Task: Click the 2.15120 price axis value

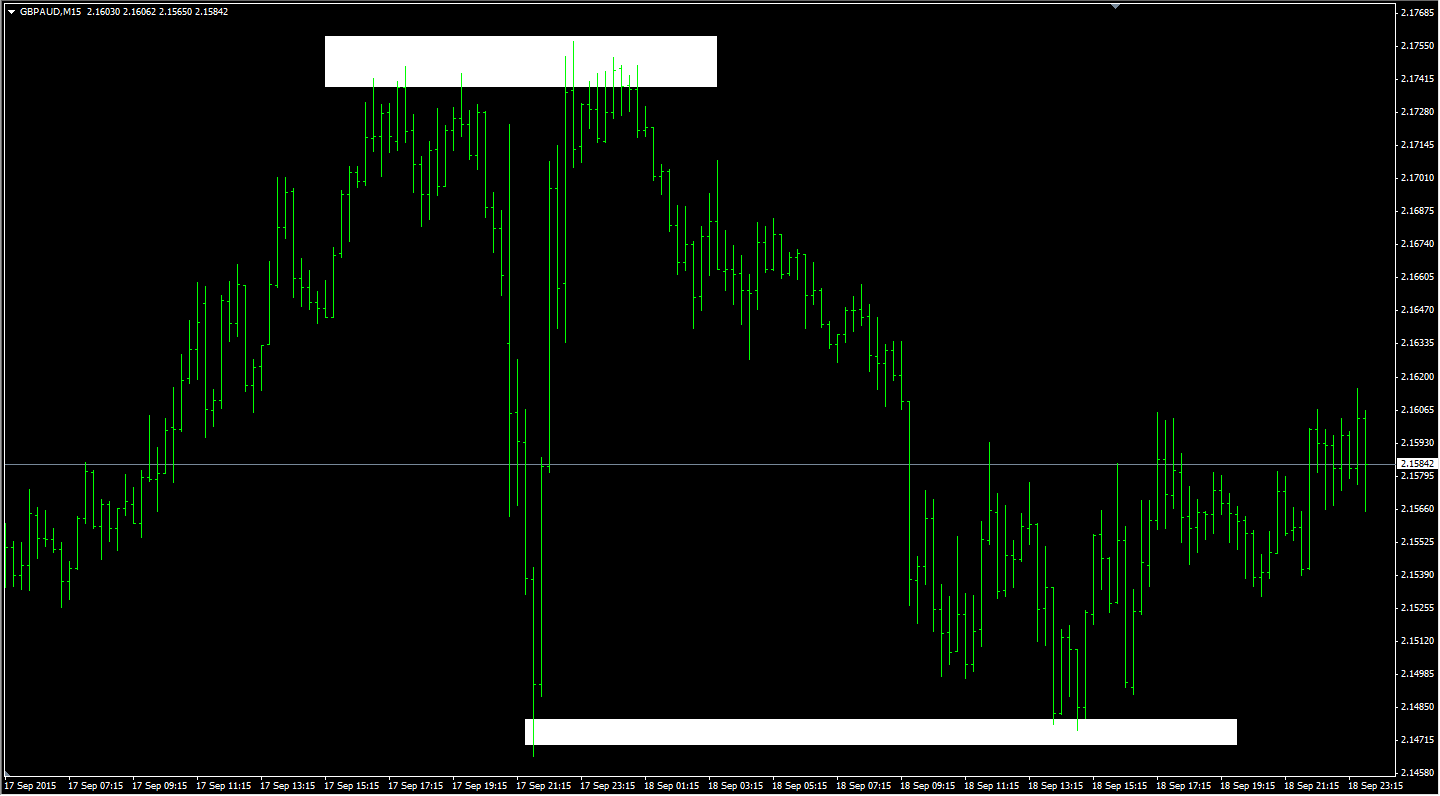Action: pyautogui.click(x=1416, y=641)
